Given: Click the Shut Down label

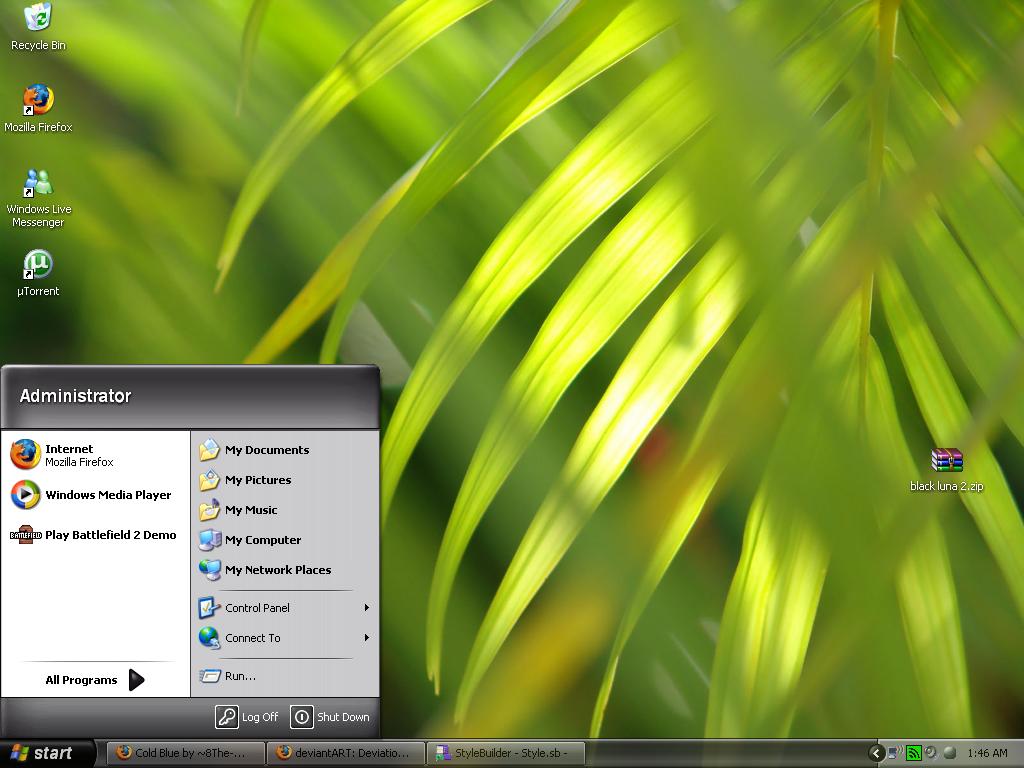Looking at the screenshot, I should (x=344, y=717).
